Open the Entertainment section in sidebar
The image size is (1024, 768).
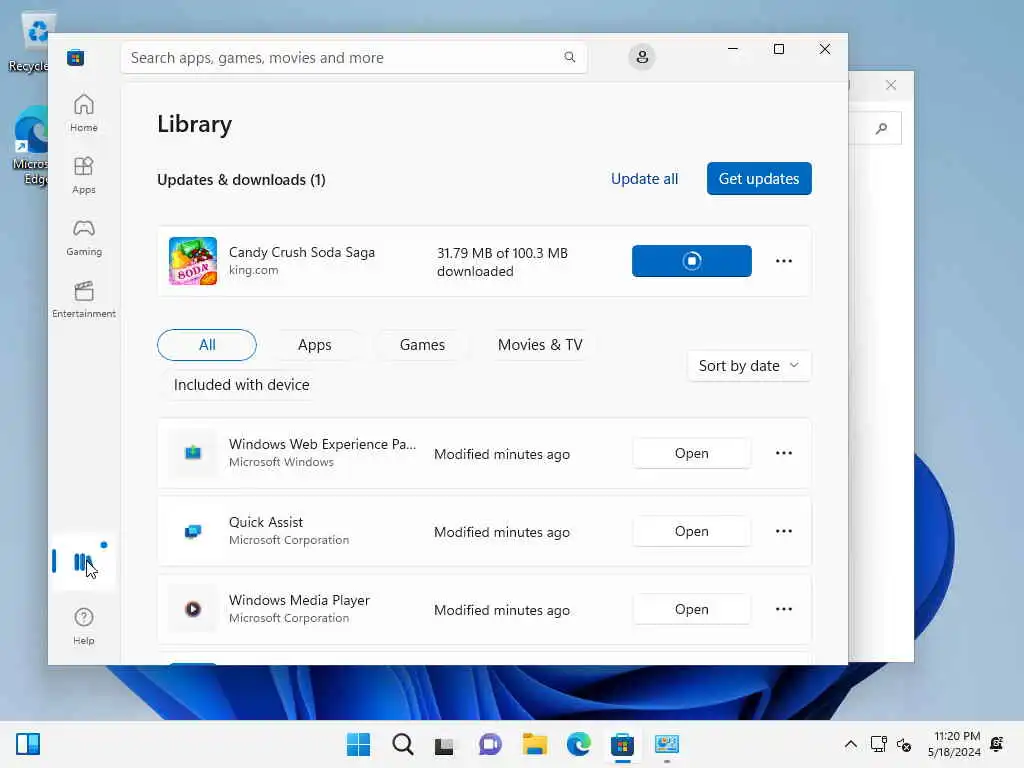coord(84,299)
